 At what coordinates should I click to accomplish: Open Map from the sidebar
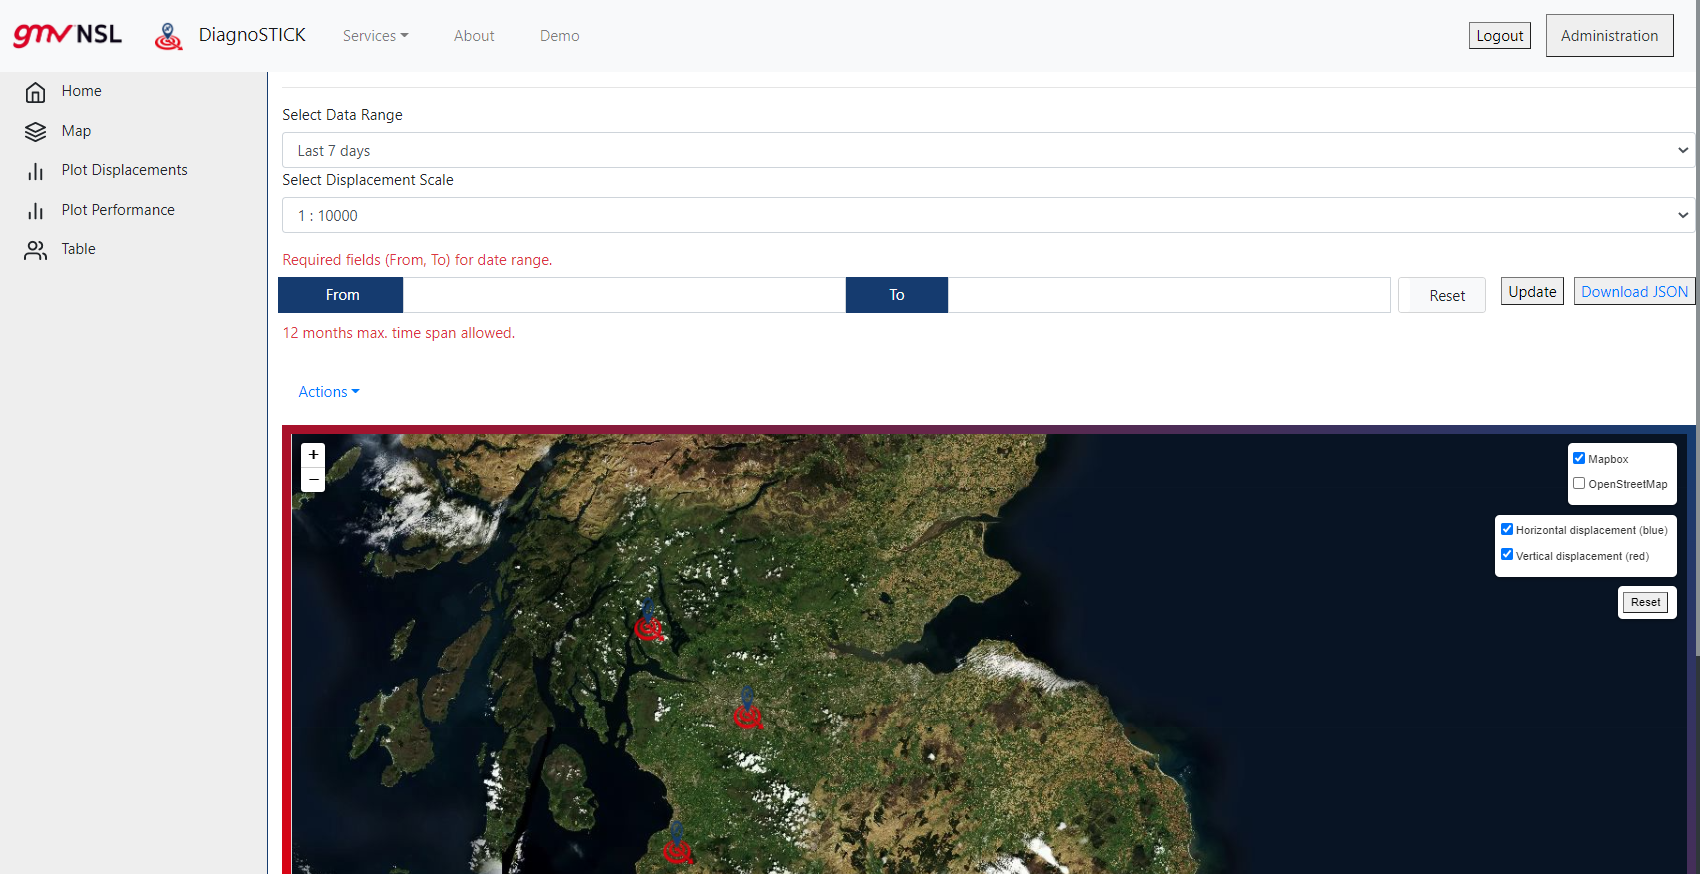point(76,131)
